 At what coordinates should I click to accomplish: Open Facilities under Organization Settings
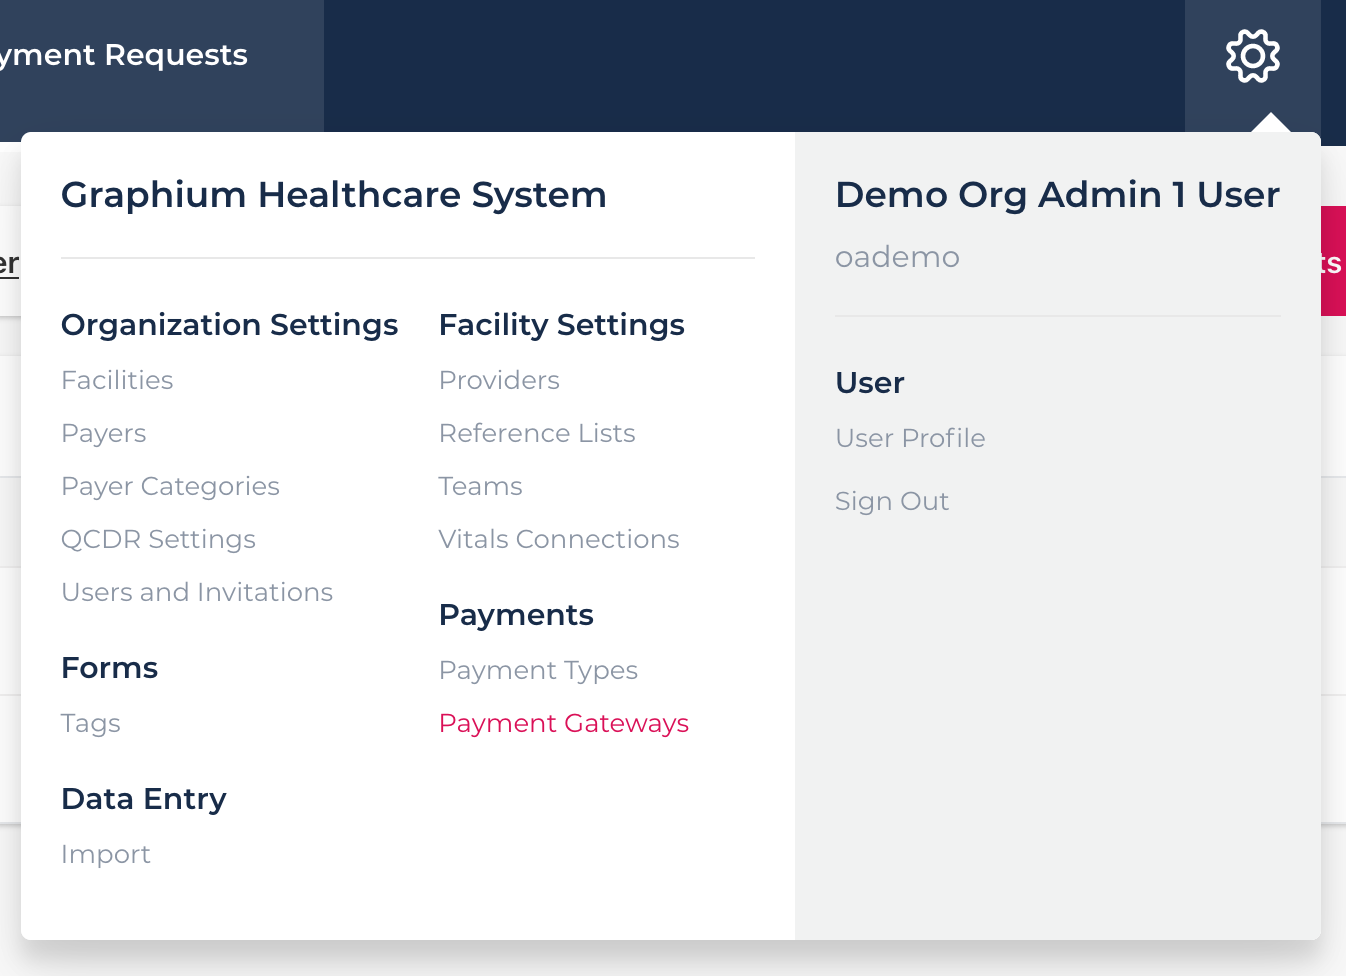(117, 380)
